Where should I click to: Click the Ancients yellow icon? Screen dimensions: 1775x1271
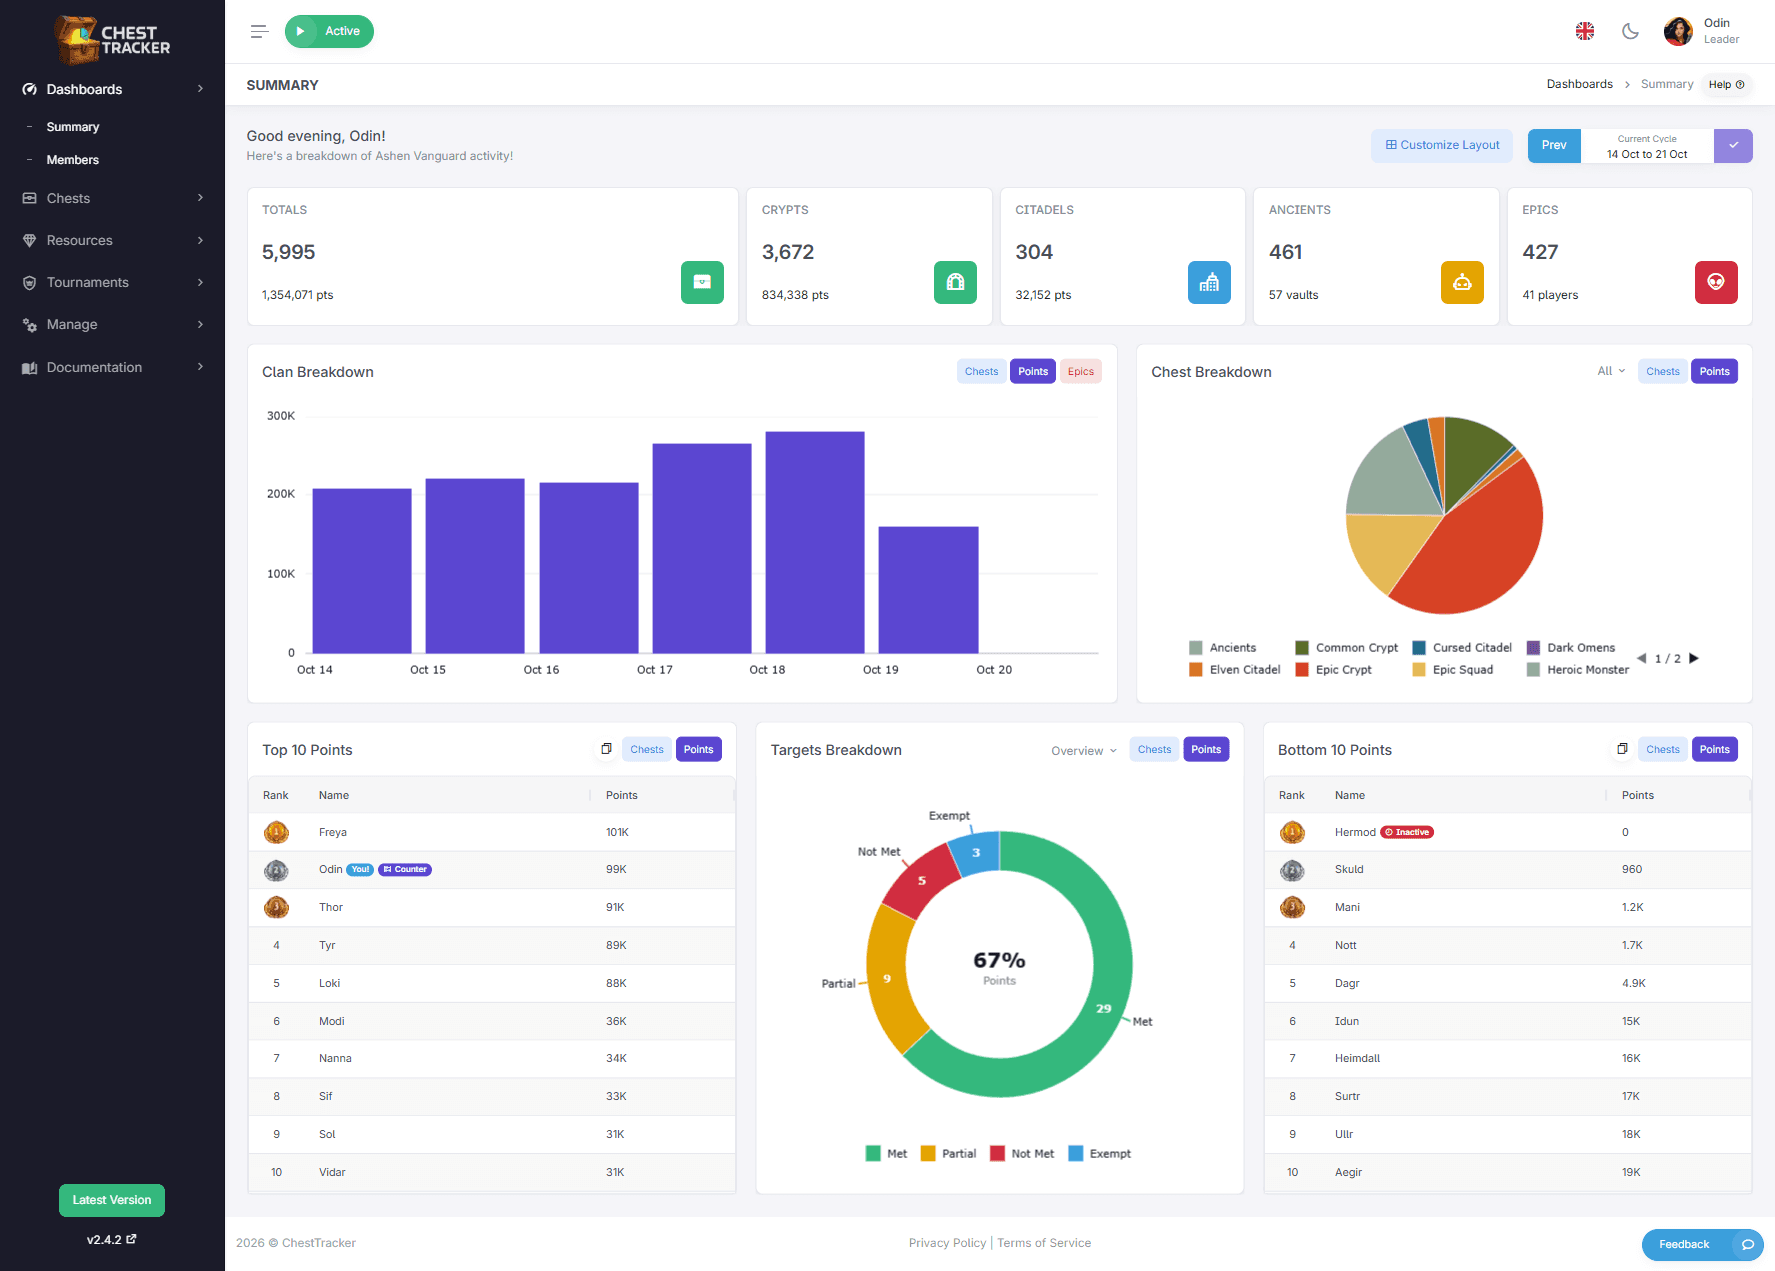(1462, 282)
